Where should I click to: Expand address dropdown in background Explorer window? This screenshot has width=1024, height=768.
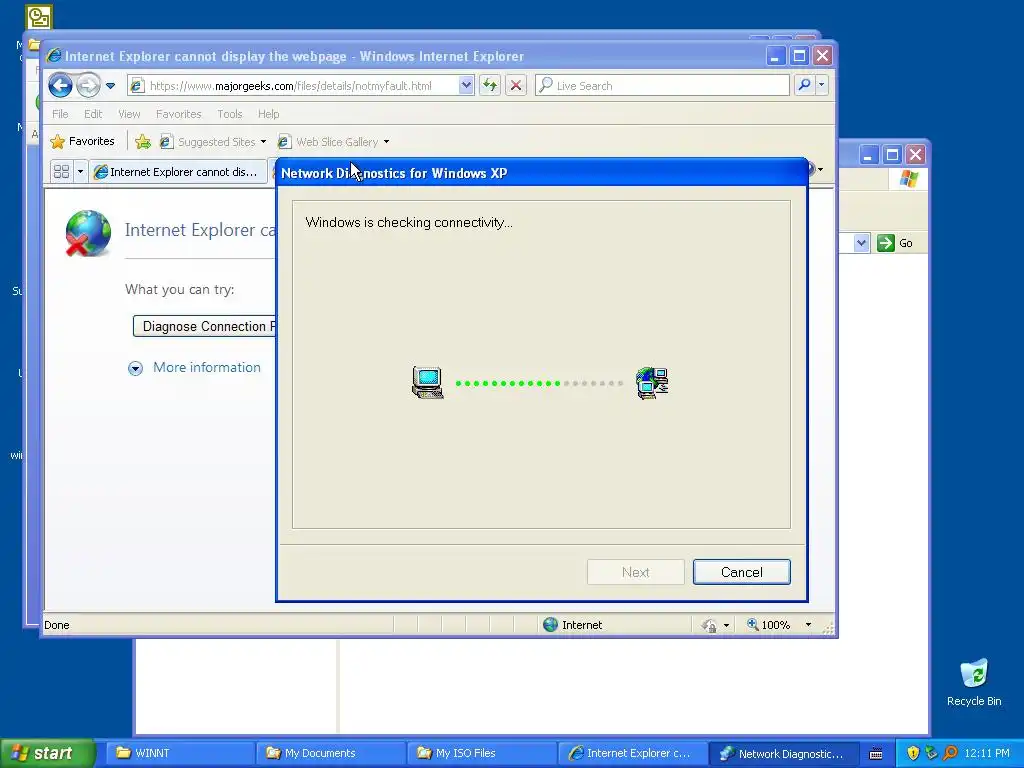[x=861, y=243]
